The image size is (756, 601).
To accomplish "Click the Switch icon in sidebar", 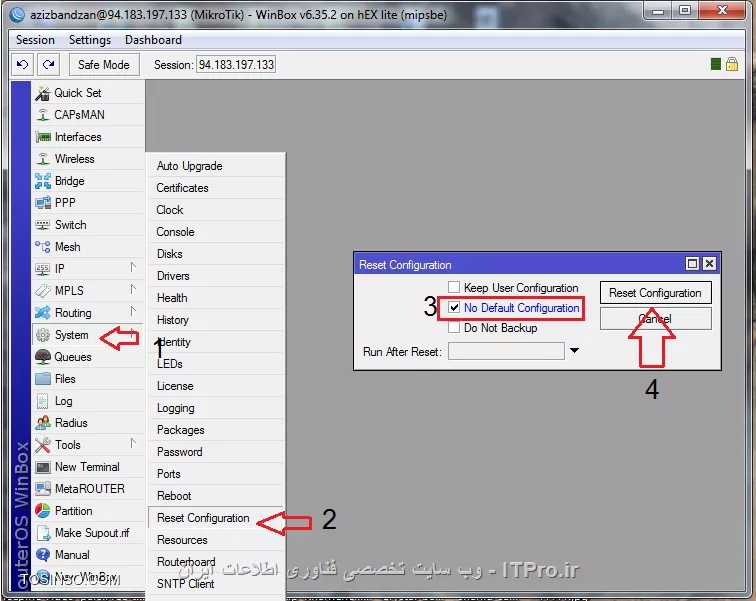I will pyautogui.click(x=42, y=225).
